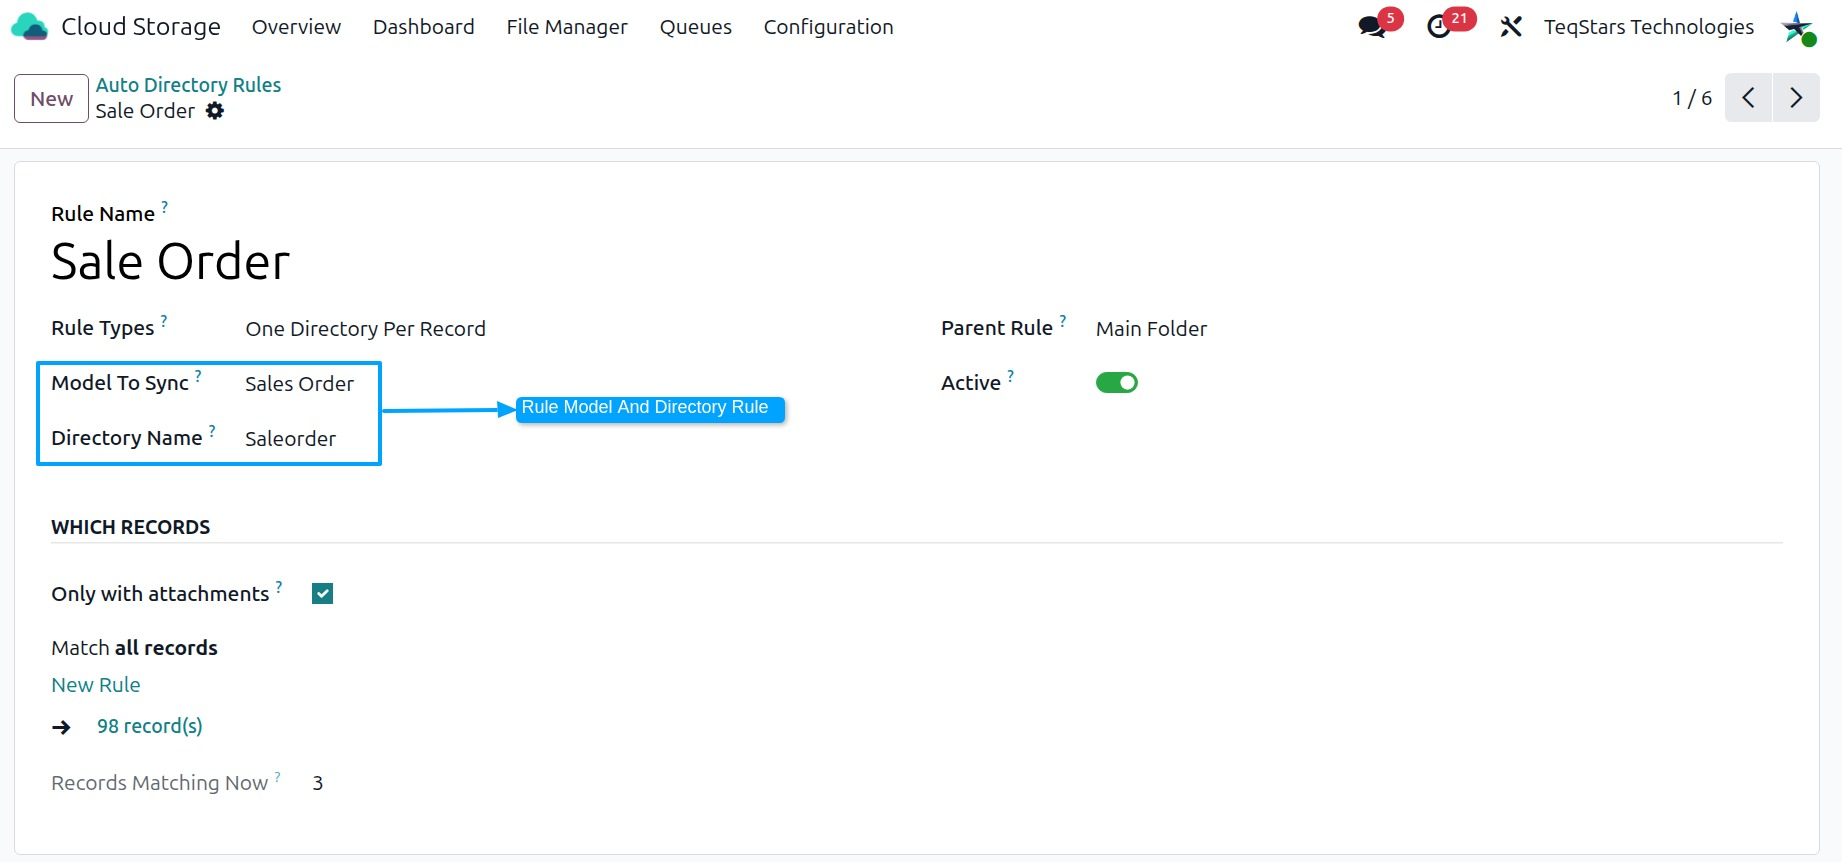Viewport: 1842px width, 862px height.
Task: Open the Overview menu
Action: (296, 27)
